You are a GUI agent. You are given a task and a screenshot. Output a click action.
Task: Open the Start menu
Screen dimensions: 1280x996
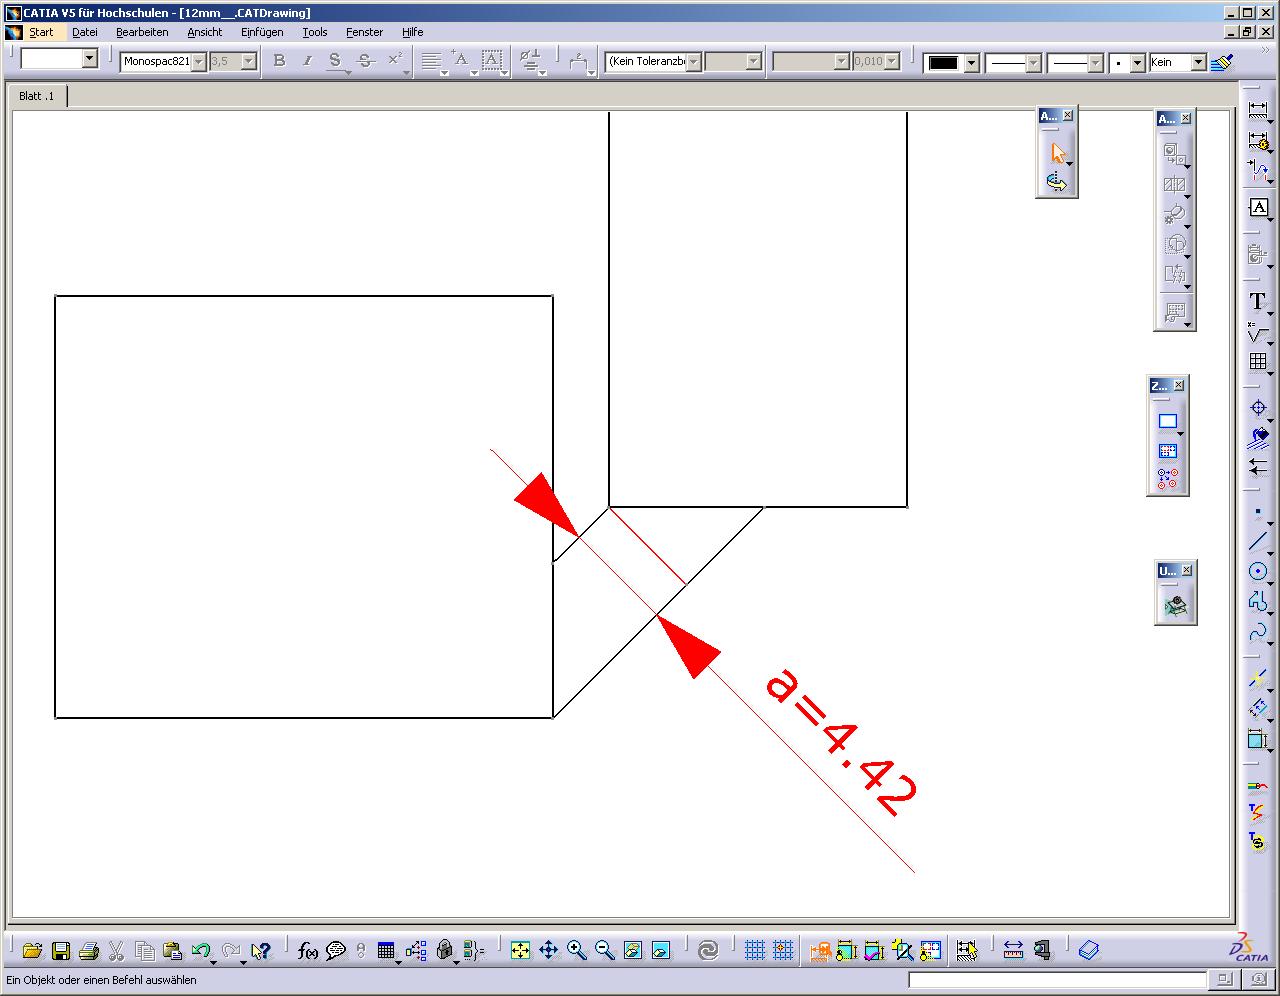tap(41, 32)
